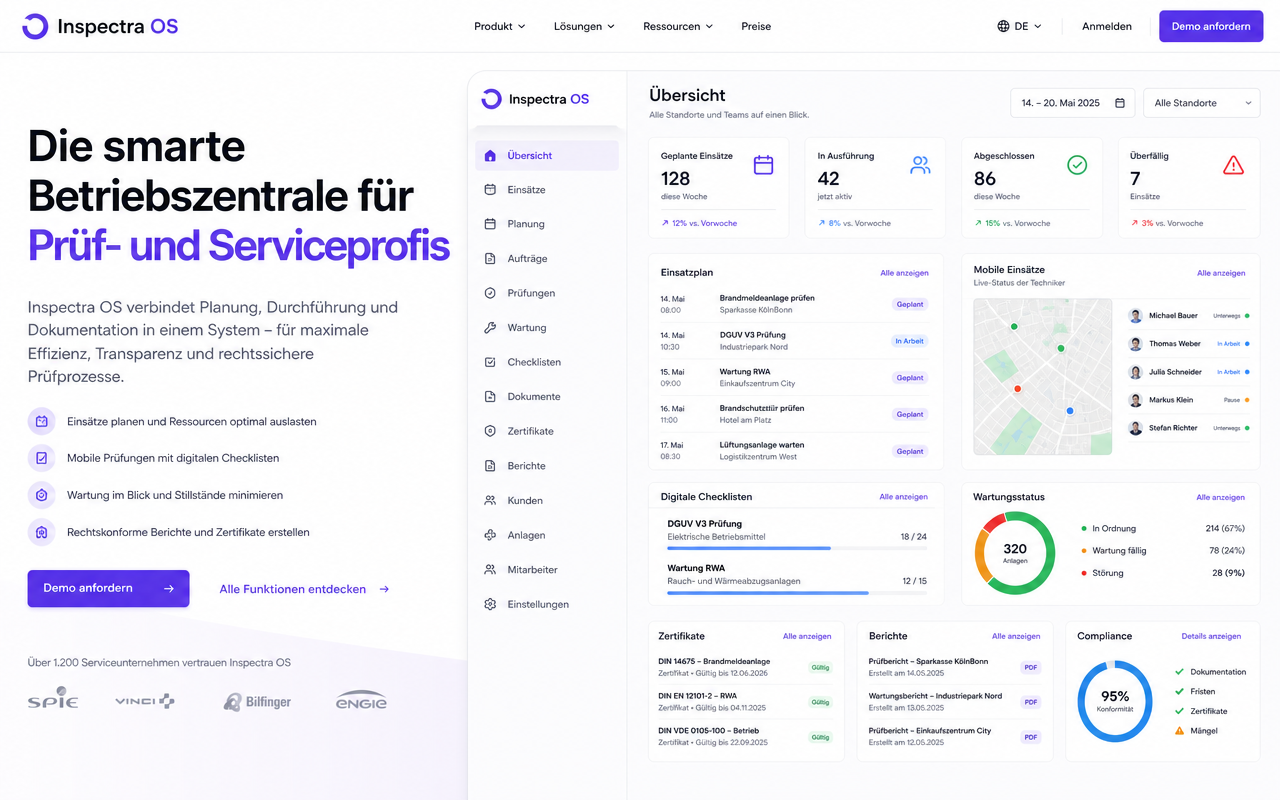Click the Einsätze calendar icon in sidebar
The image size is (1280, 800).
[490, 189]
